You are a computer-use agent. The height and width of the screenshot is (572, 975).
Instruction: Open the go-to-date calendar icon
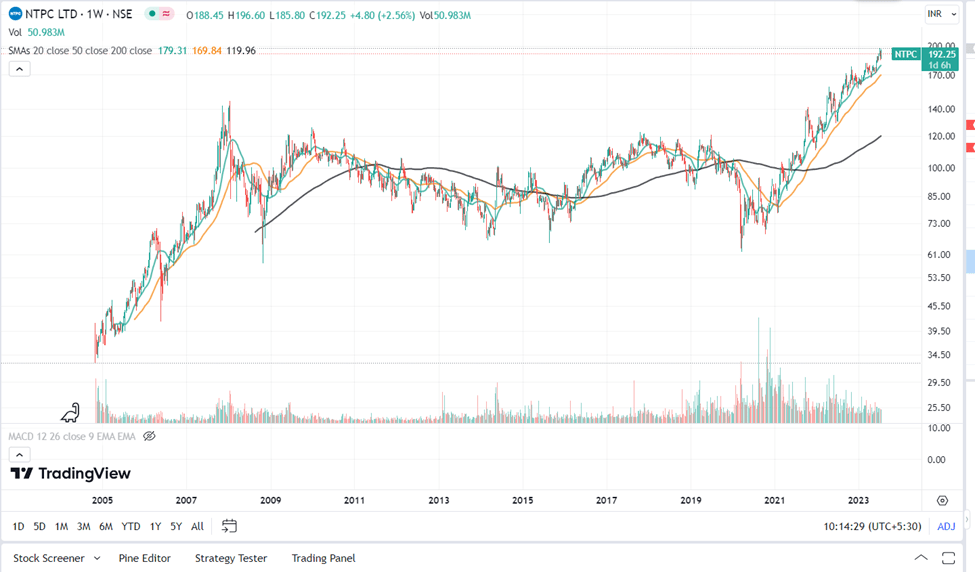[x=229, y=526]
